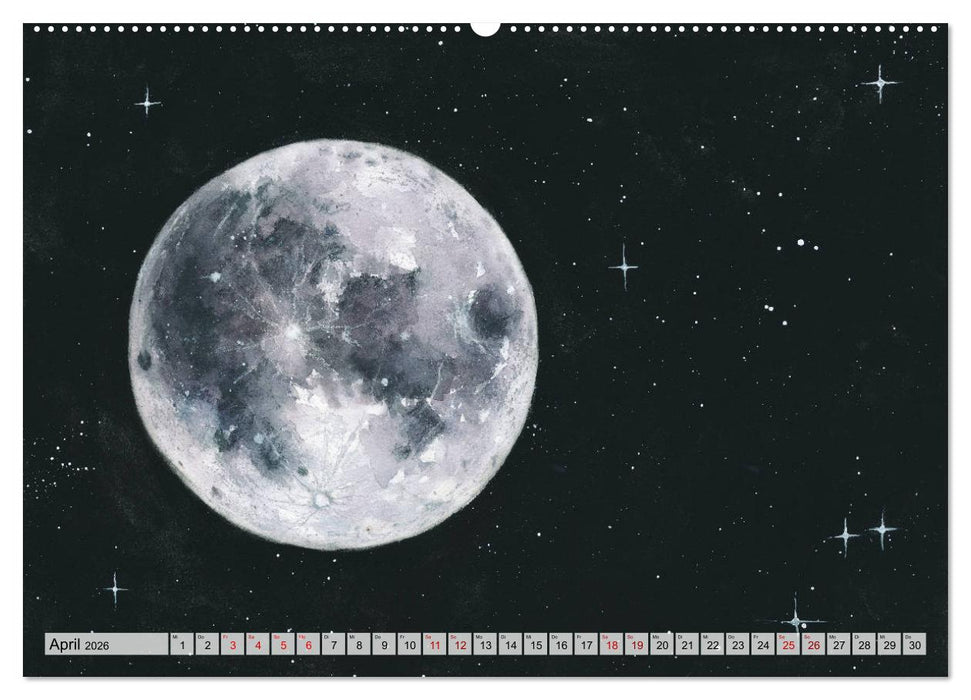Click the sparkle star in top-left sky
971x700 pixels.
[x=148, y=101]
